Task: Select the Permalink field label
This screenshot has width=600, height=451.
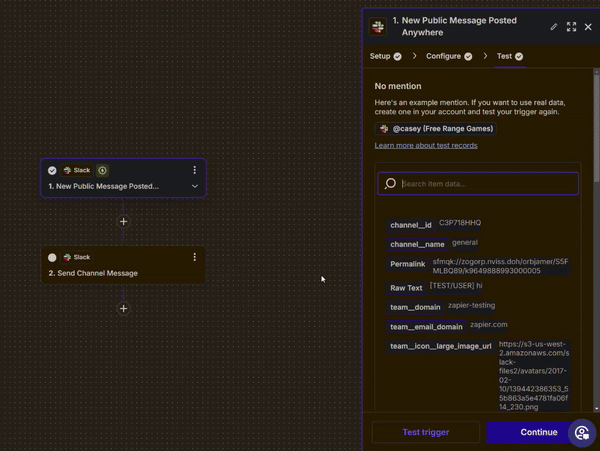Action: tap(408, 264)
